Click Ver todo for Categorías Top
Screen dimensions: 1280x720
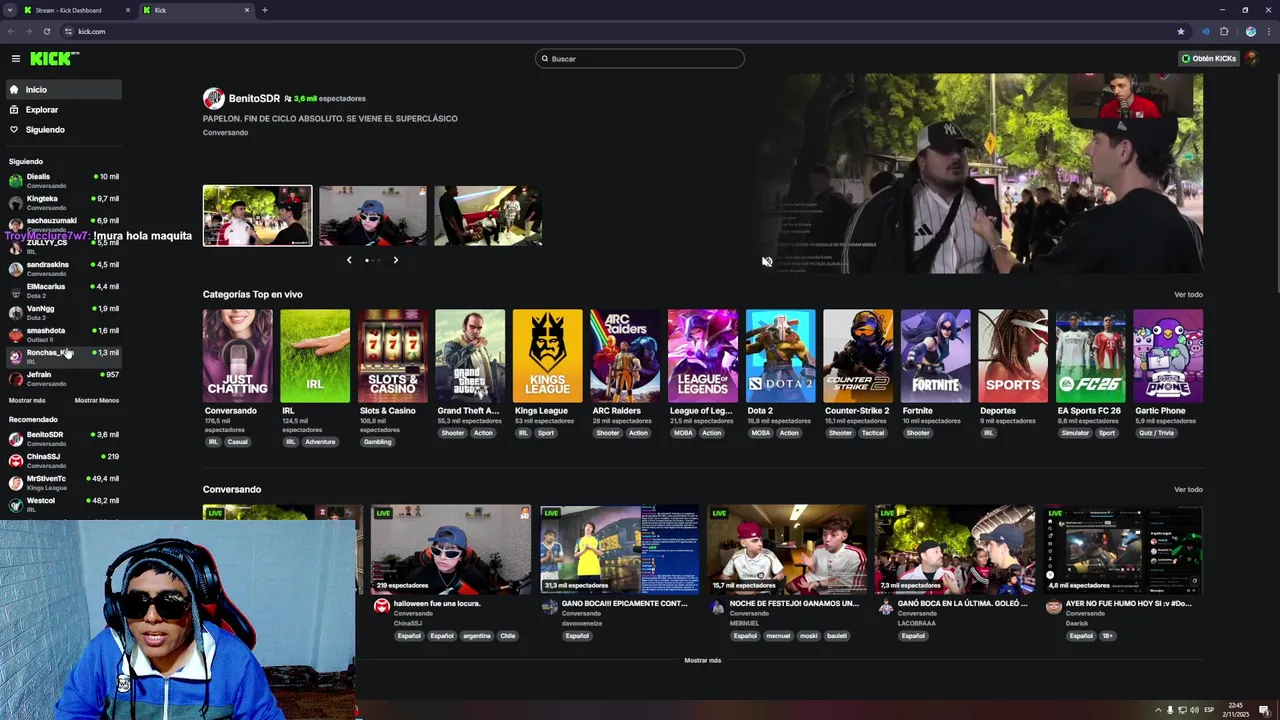(1188, 295)
